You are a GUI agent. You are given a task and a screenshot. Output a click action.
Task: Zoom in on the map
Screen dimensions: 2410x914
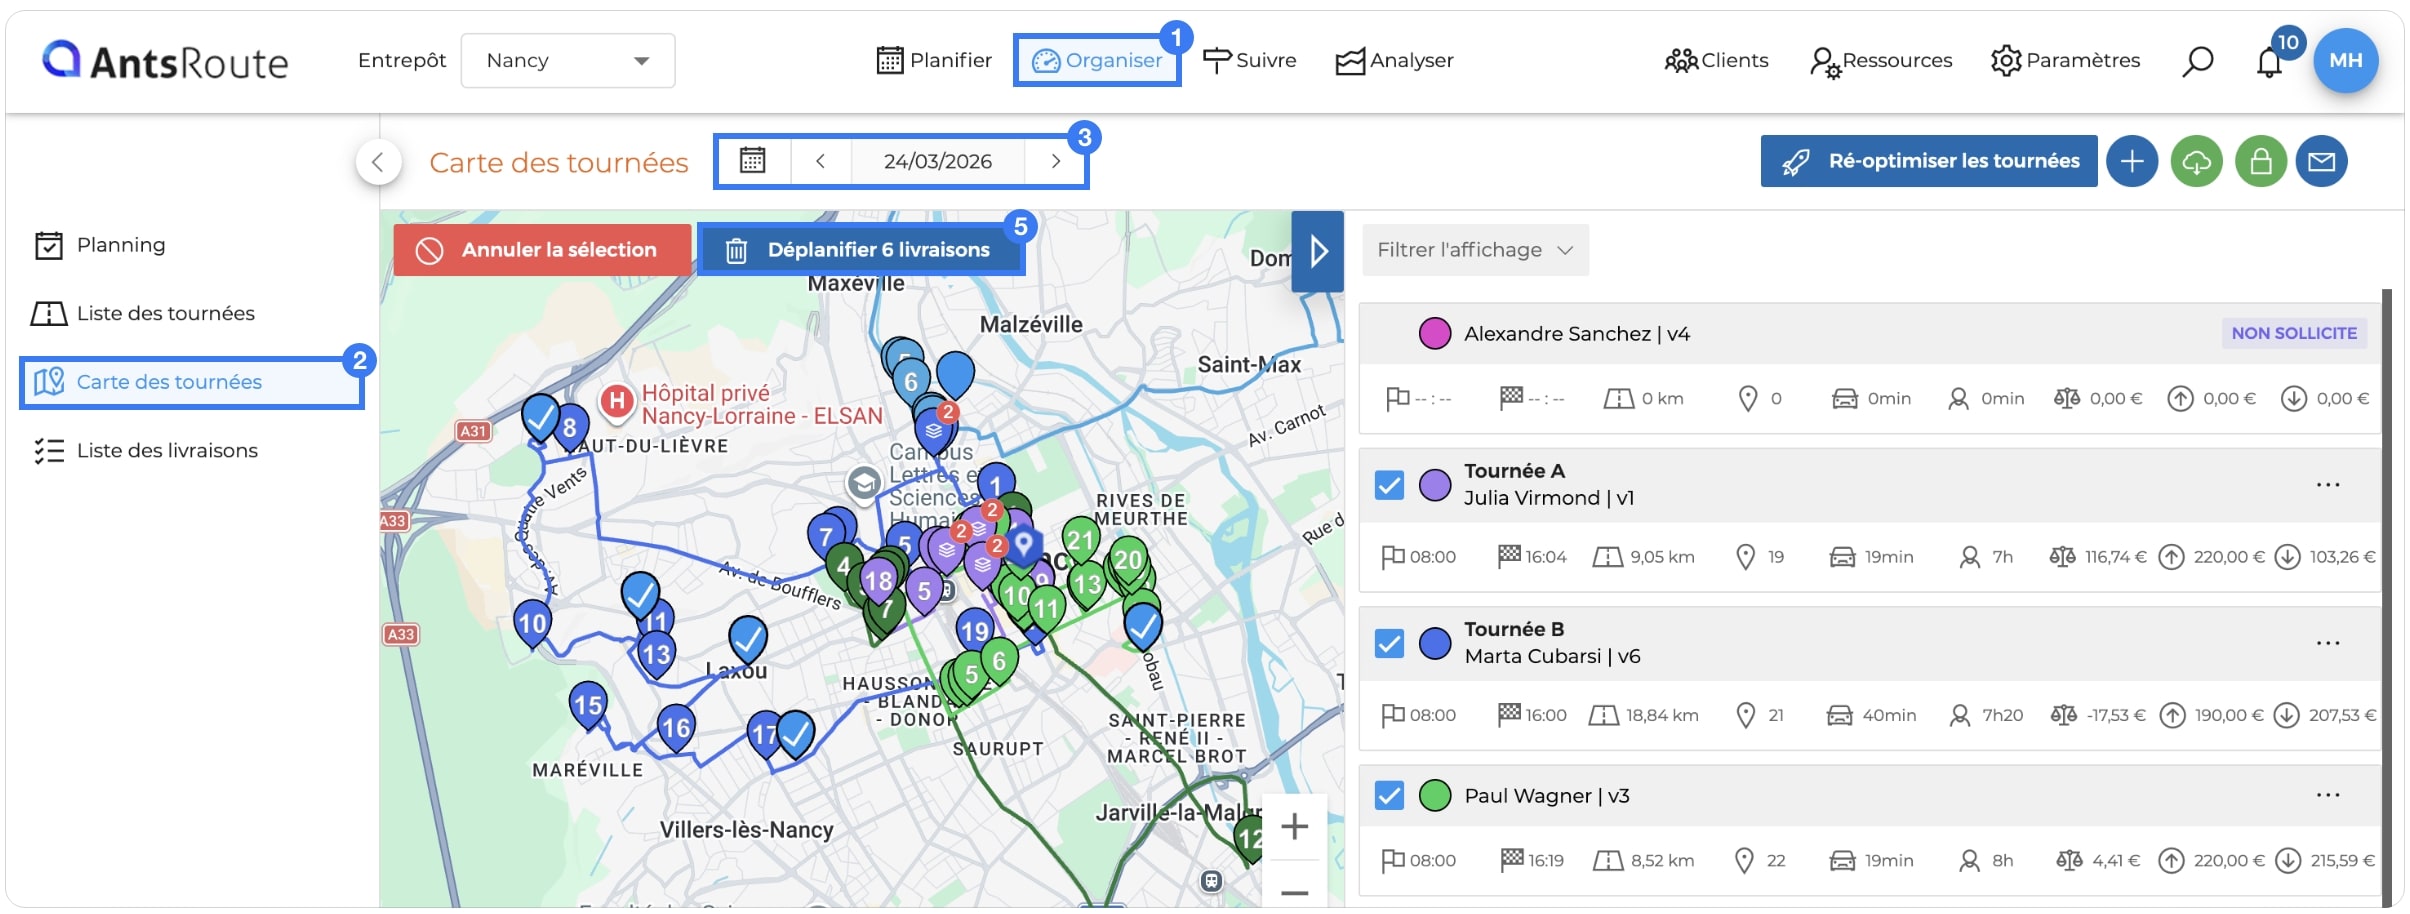click(x=1294, y=826)
